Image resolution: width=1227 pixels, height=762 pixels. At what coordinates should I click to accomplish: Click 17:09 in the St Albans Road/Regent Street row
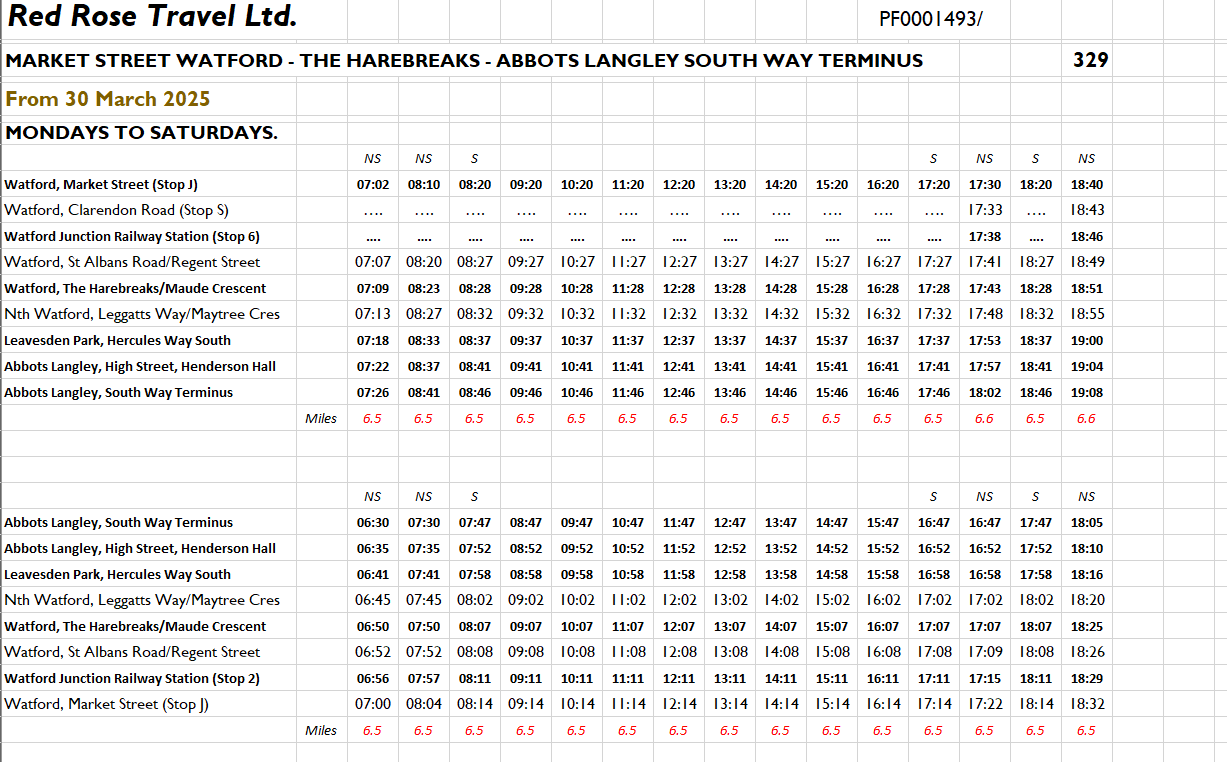(x=985, y=652)
